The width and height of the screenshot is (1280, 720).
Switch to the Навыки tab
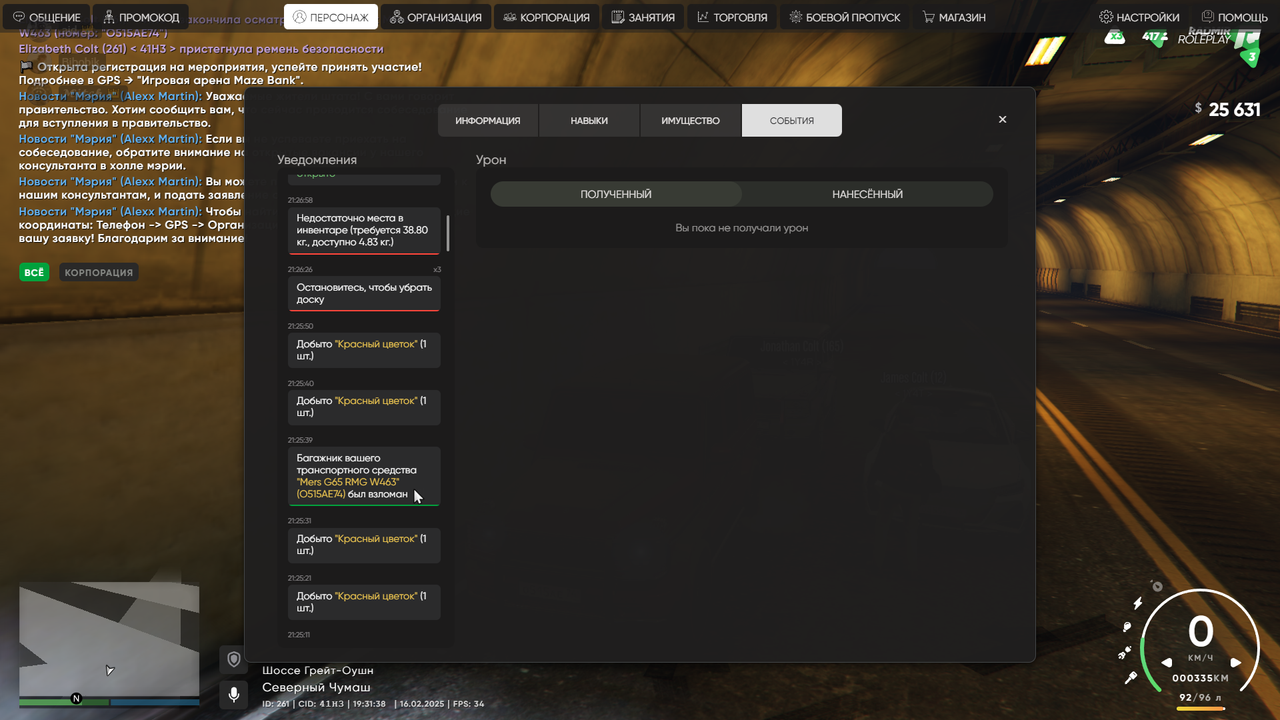coord(589,120)
